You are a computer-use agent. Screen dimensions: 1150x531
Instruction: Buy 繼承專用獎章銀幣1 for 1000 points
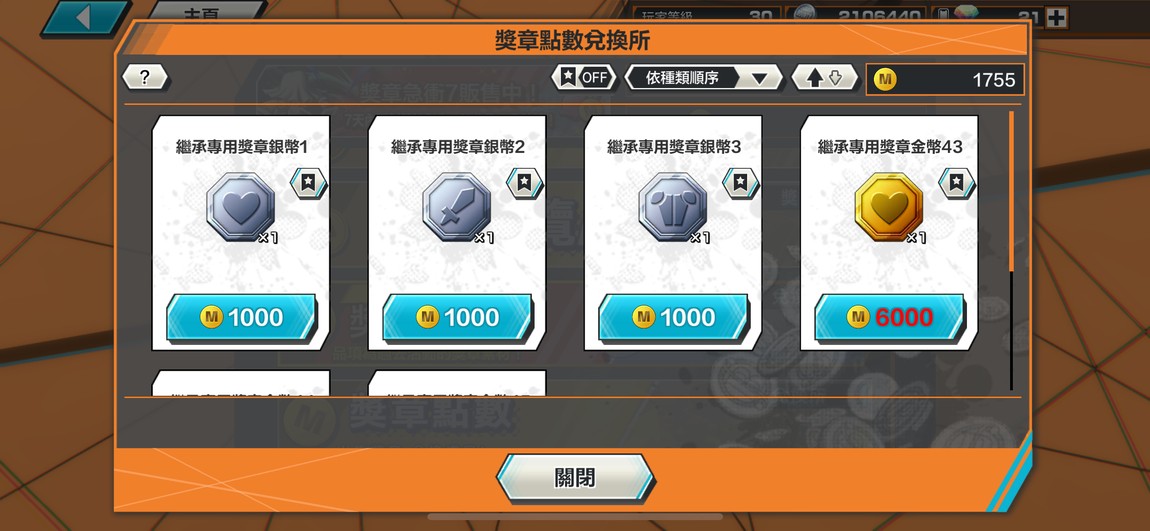click(x=241, y=318)
